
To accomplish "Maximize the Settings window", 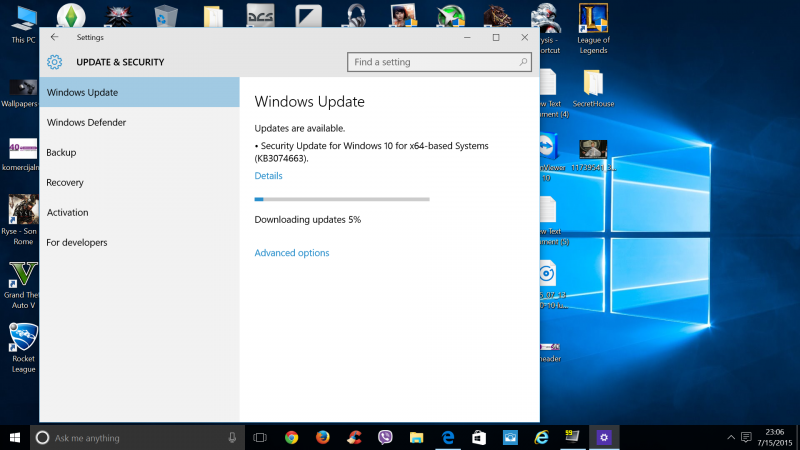I will click(x=496, y=37).
